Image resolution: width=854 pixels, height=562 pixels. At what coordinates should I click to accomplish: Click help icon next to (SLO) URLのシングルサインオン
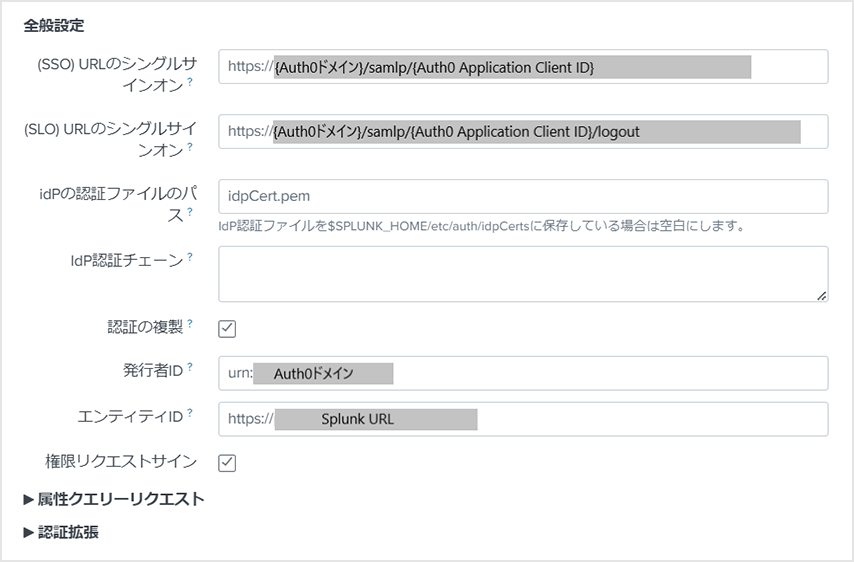(x=190, y=147)
